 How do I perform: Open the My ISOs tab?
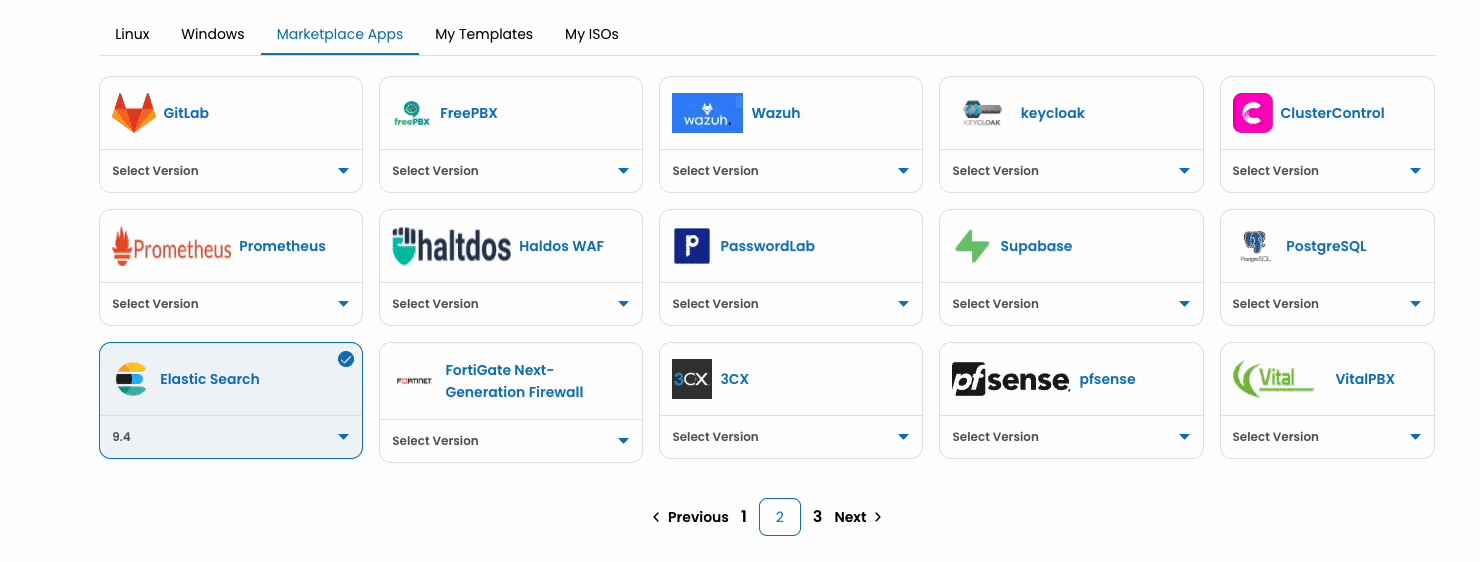pos(592,34)
